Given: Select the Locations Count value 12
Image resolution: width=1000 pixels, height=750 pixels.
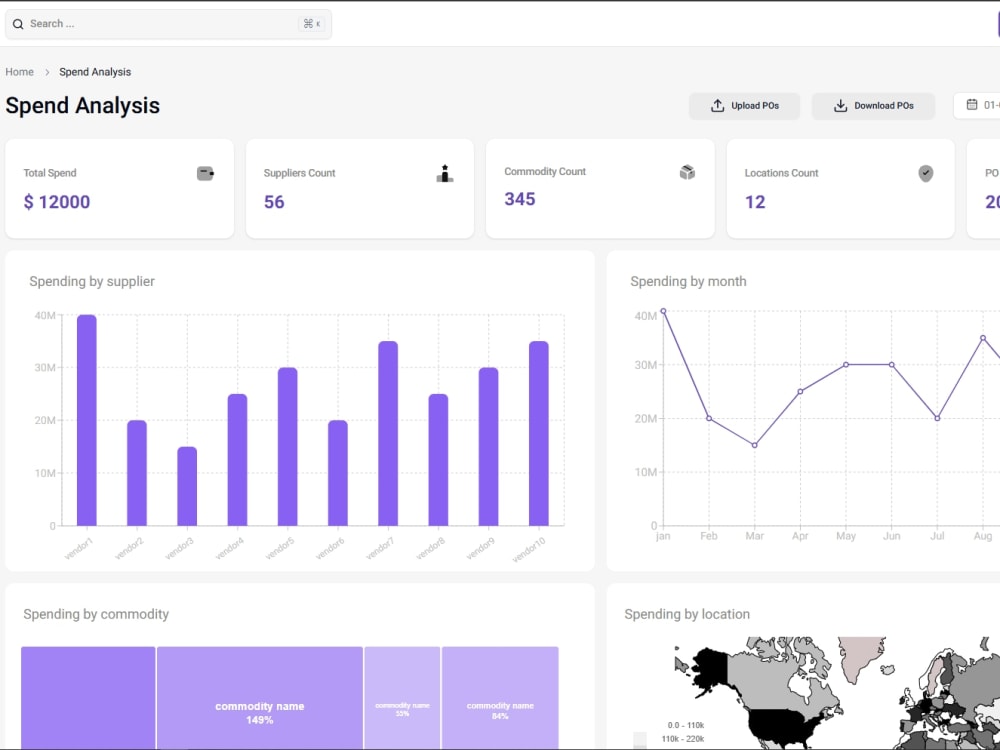Looking at the screenshot, I should [x=755, y=202].
